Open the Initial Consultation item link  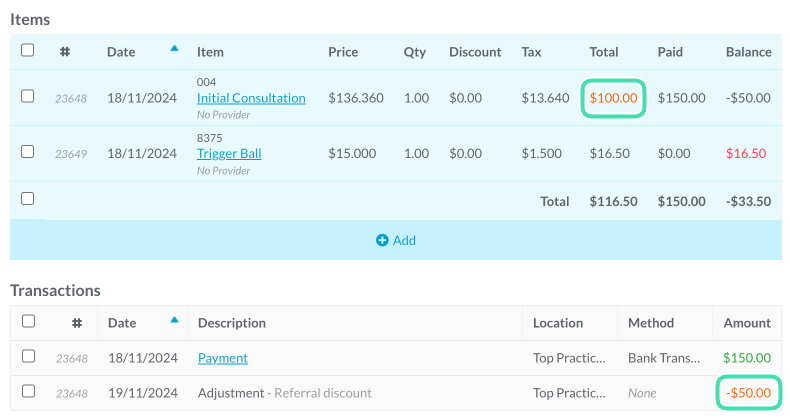click(x=251, y=98)
